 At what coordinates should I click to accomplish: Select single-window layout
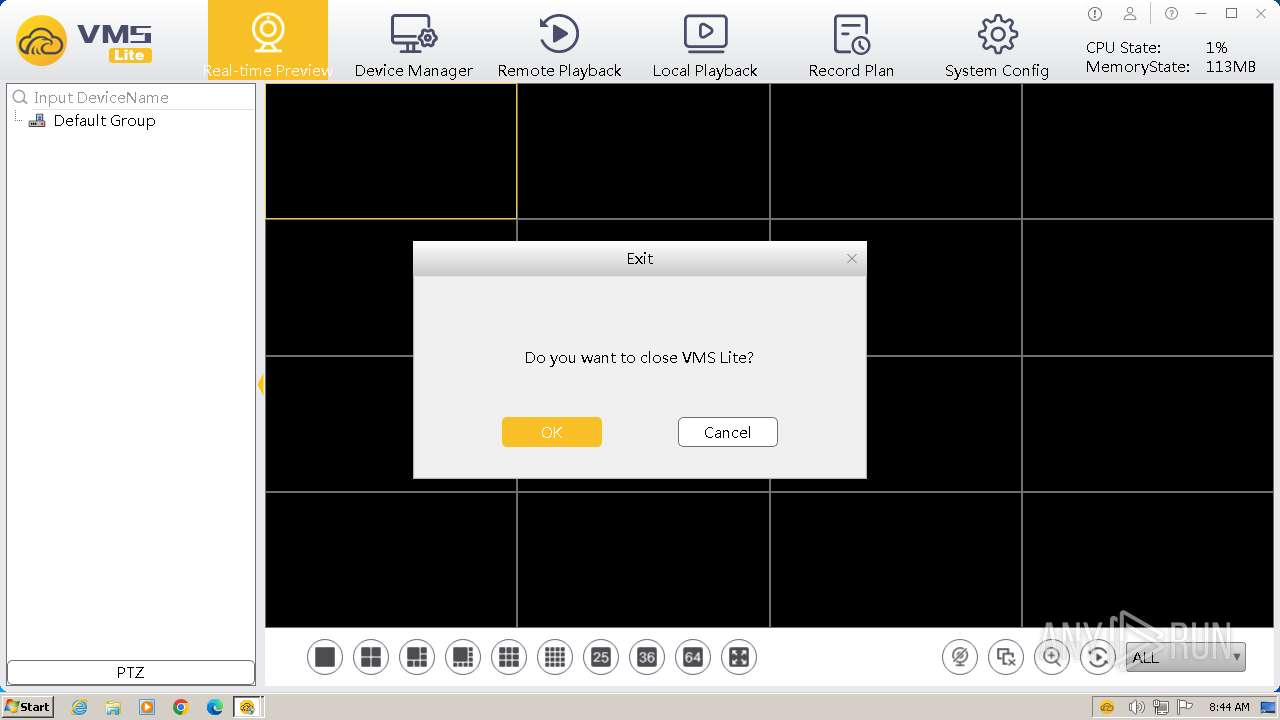325,657
